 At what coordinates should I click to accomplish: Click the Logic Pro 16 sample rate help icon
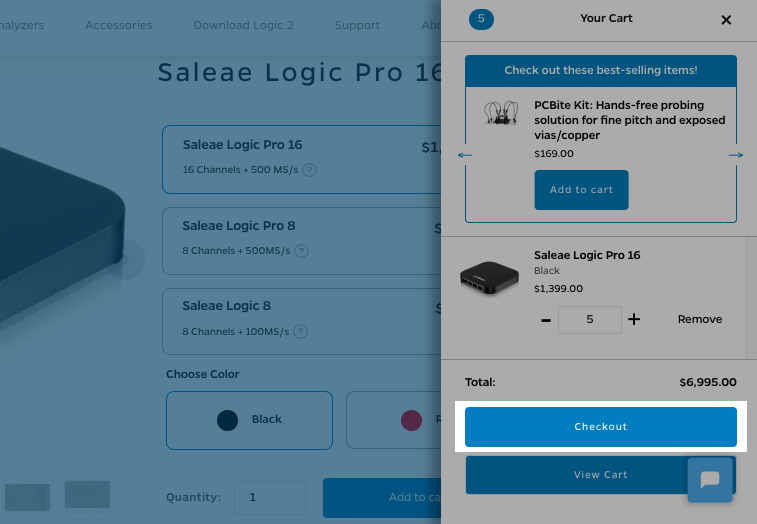(x=309, y=170)
